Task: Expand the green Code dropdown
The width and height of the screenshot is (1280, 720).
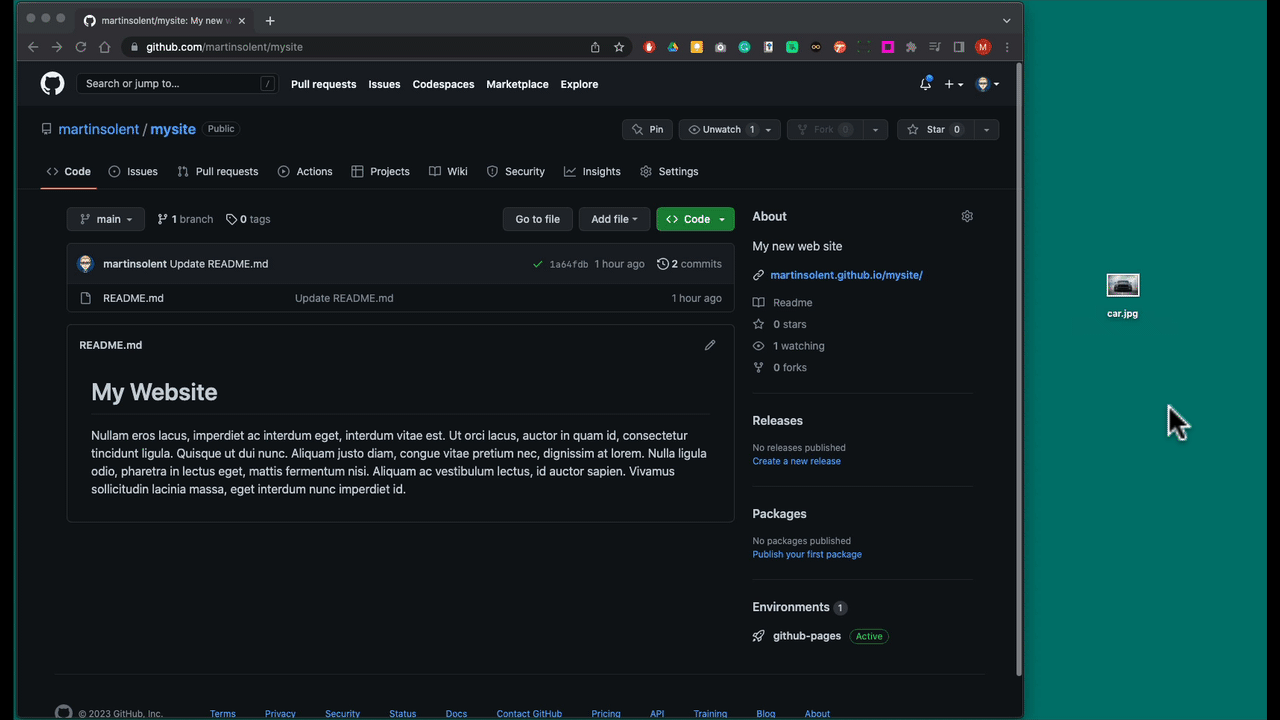Action: (x=695, y=219)
